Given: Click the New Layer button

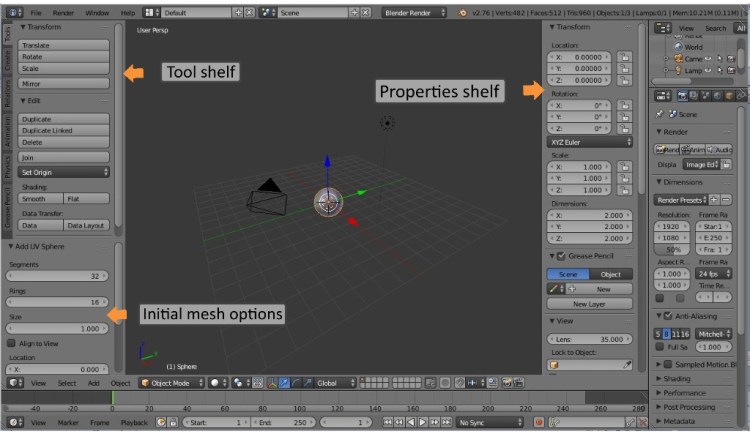Looking at the screenshot, I should pyautogui.click(x=591, y=303).
